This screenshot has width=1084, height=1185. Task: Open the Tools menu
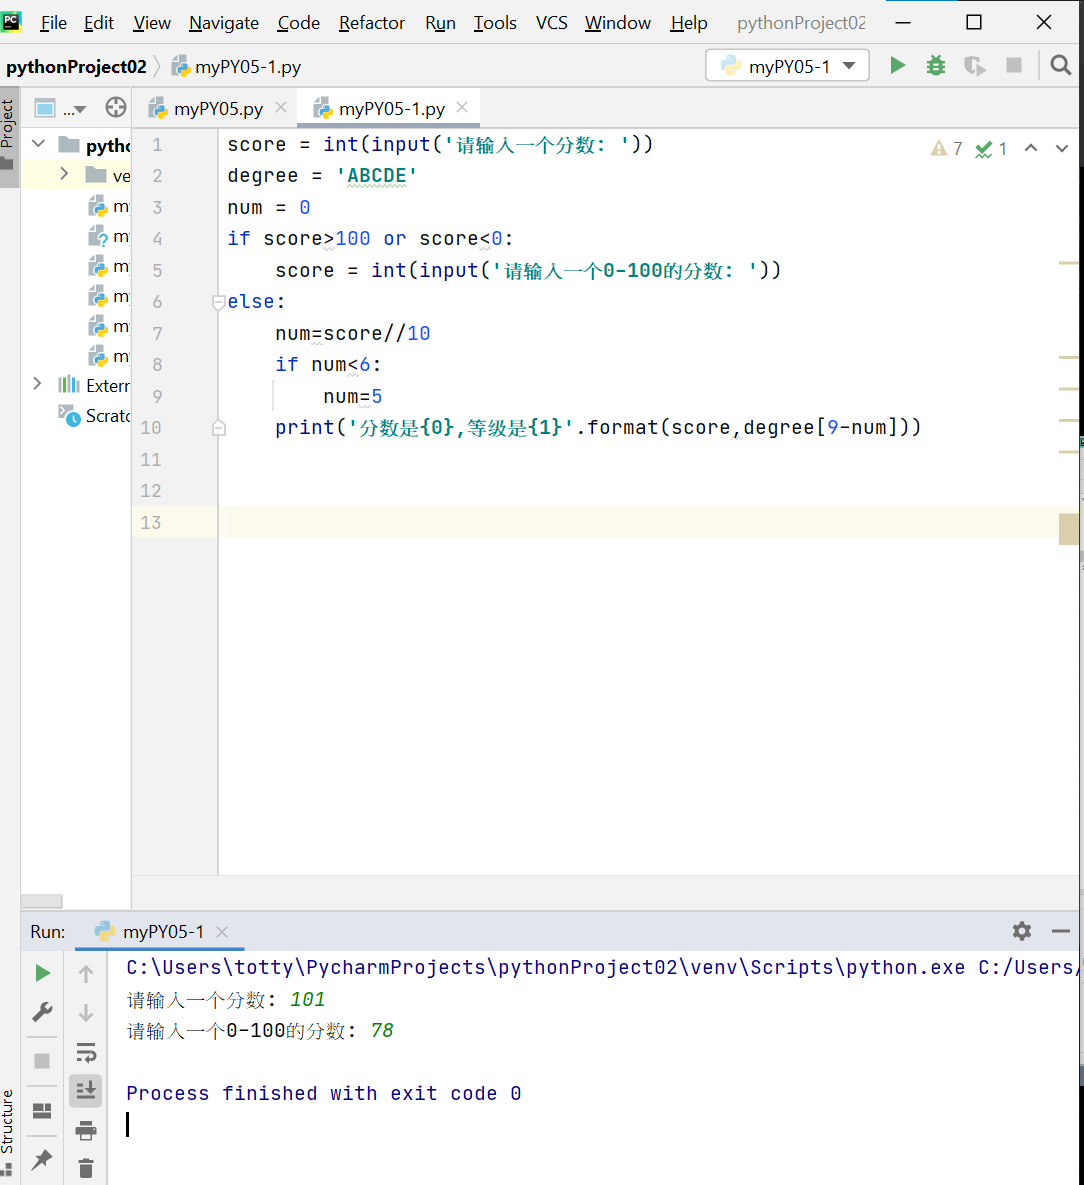(495, 23)
